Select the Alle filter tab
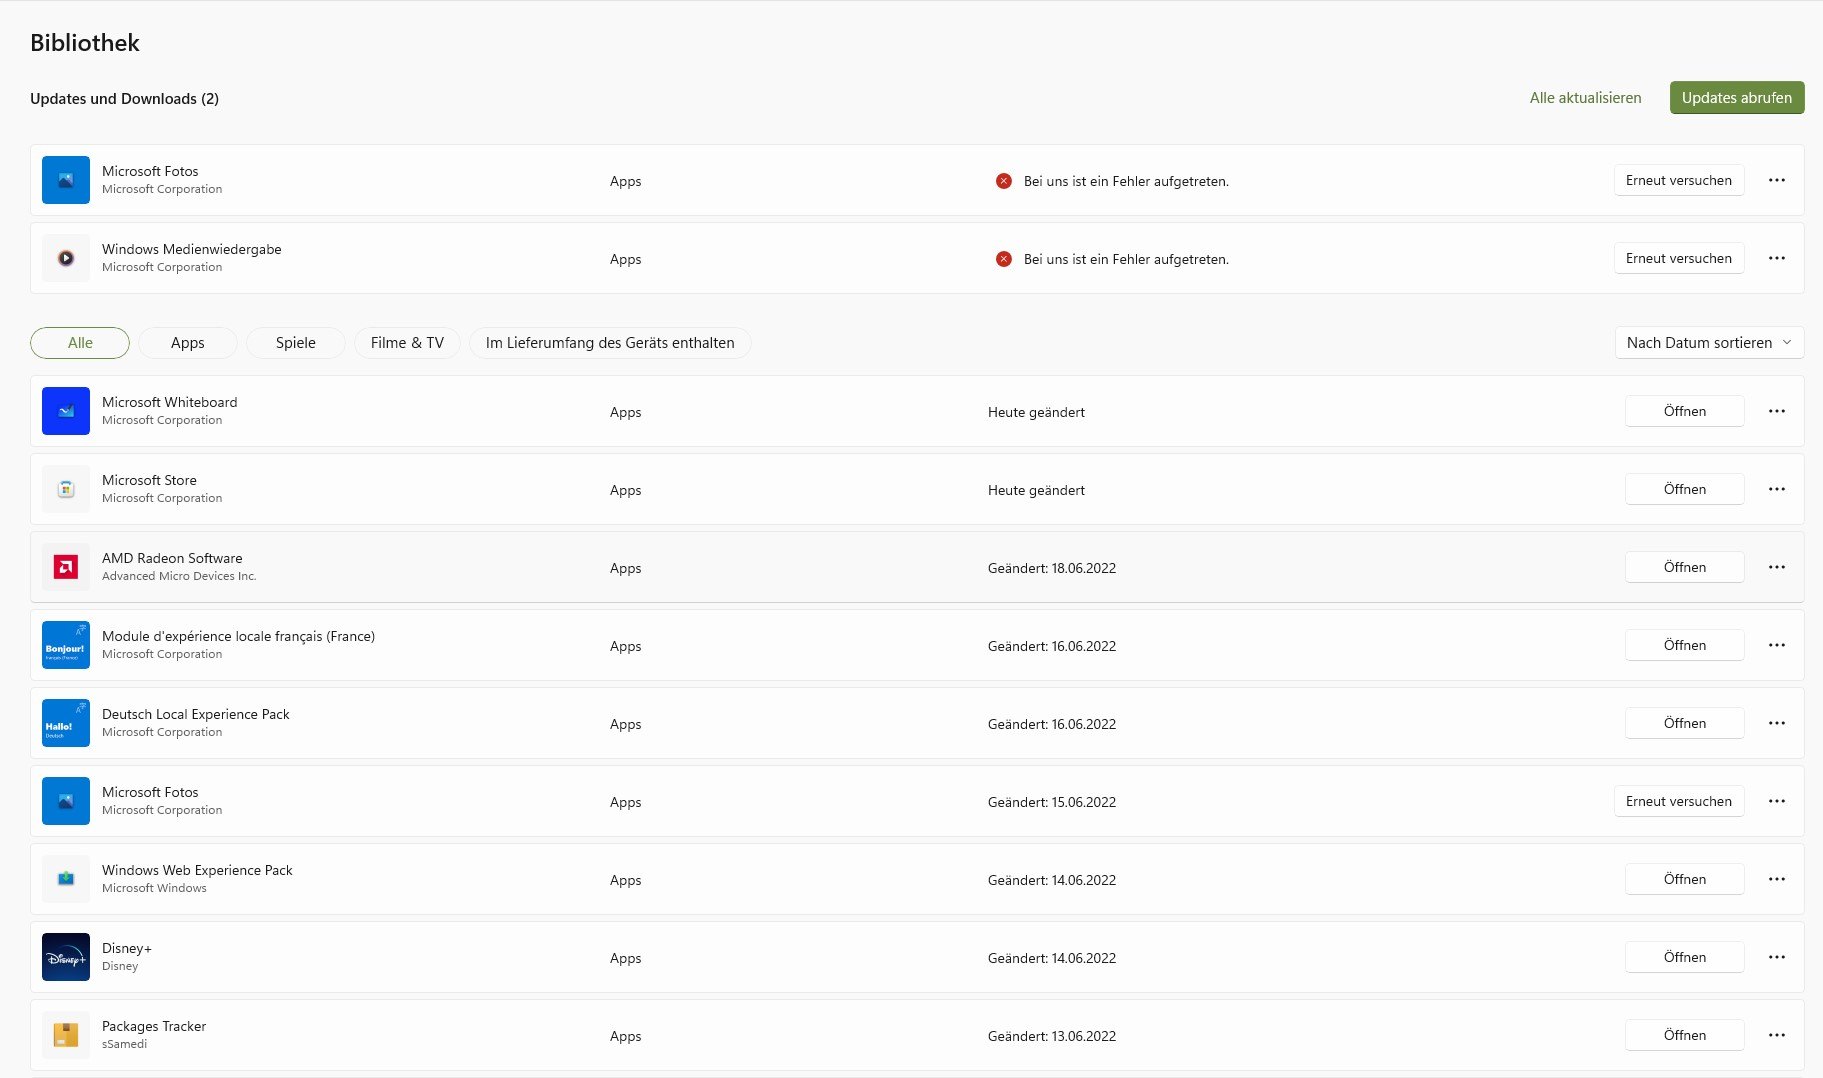This screenshot has height=1078, width=1823. [80, 342]
